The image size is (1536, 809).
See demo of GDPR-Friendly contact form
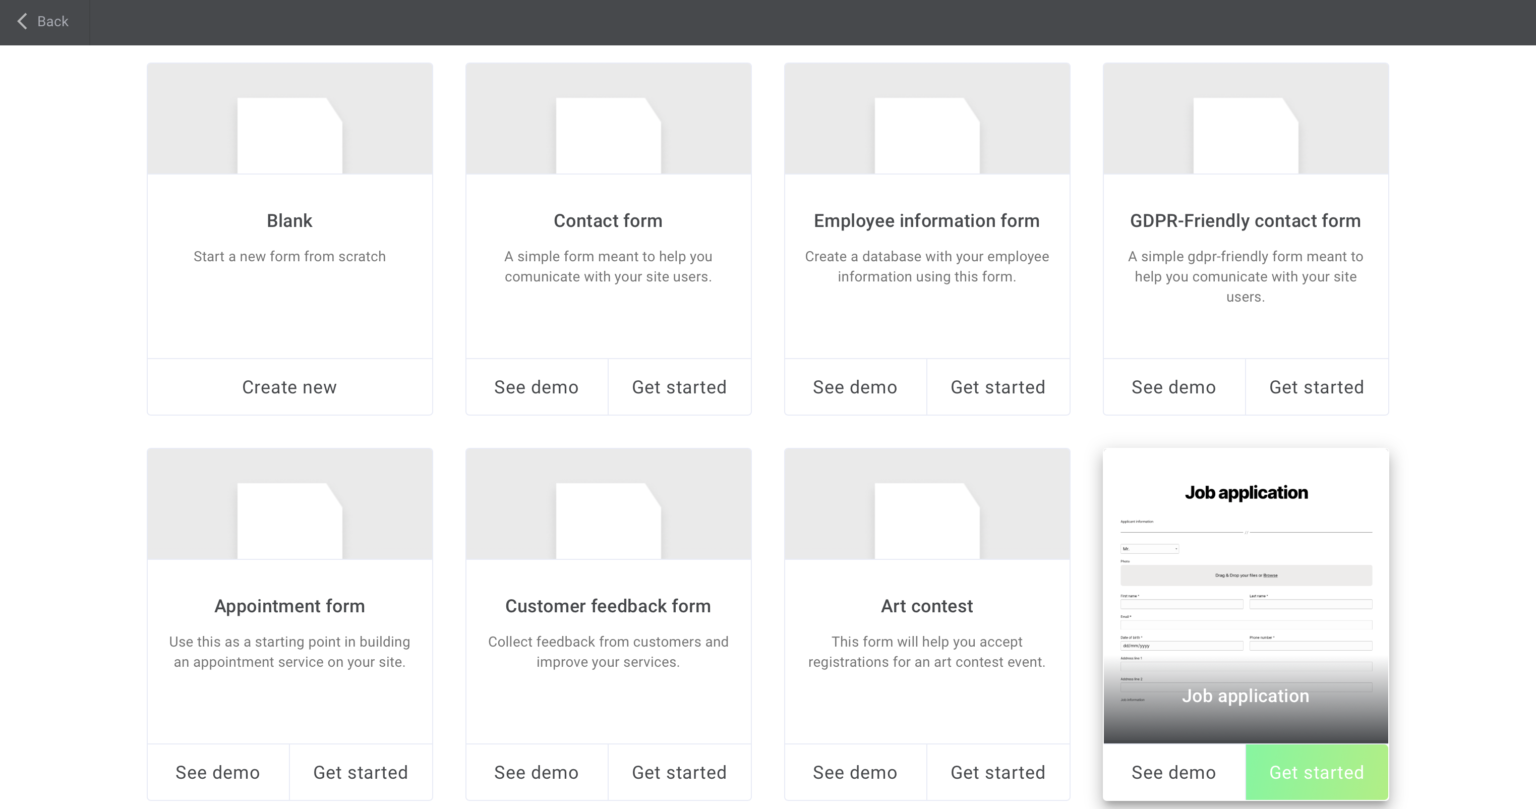(1174, 387)
